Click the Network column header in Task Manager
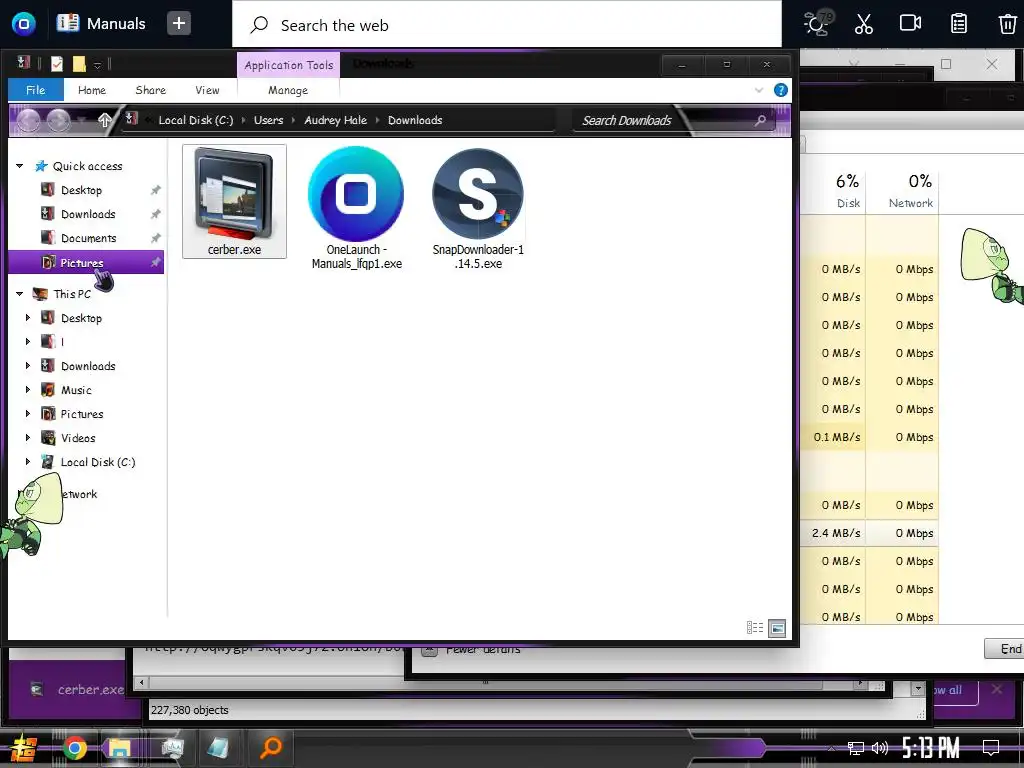Image resolution: width=1024 pixels, height=768 pixels. pyautogui.click(x=904, y=189)
